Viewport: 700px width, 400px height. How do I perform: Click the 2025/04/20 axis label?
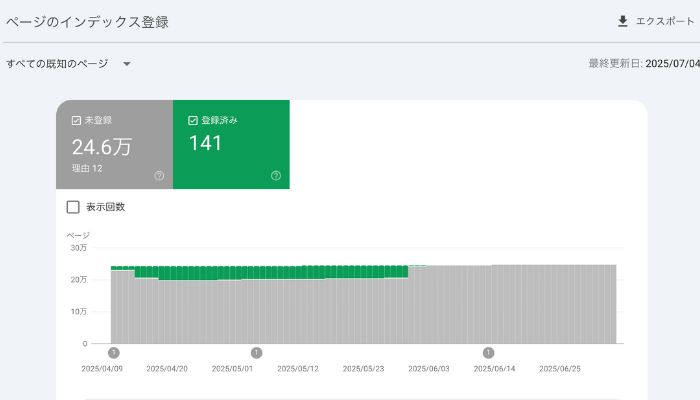(x=167, y=369)
